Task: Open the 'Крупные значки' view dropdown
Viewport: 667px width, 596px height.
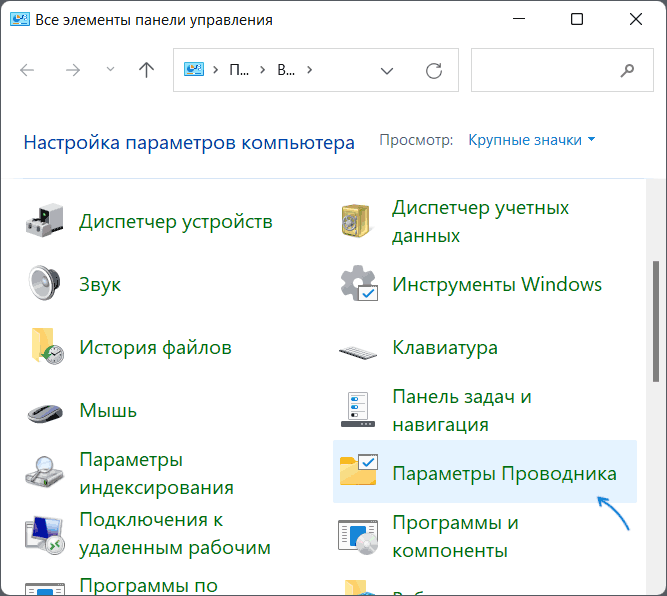Action: 531,140
